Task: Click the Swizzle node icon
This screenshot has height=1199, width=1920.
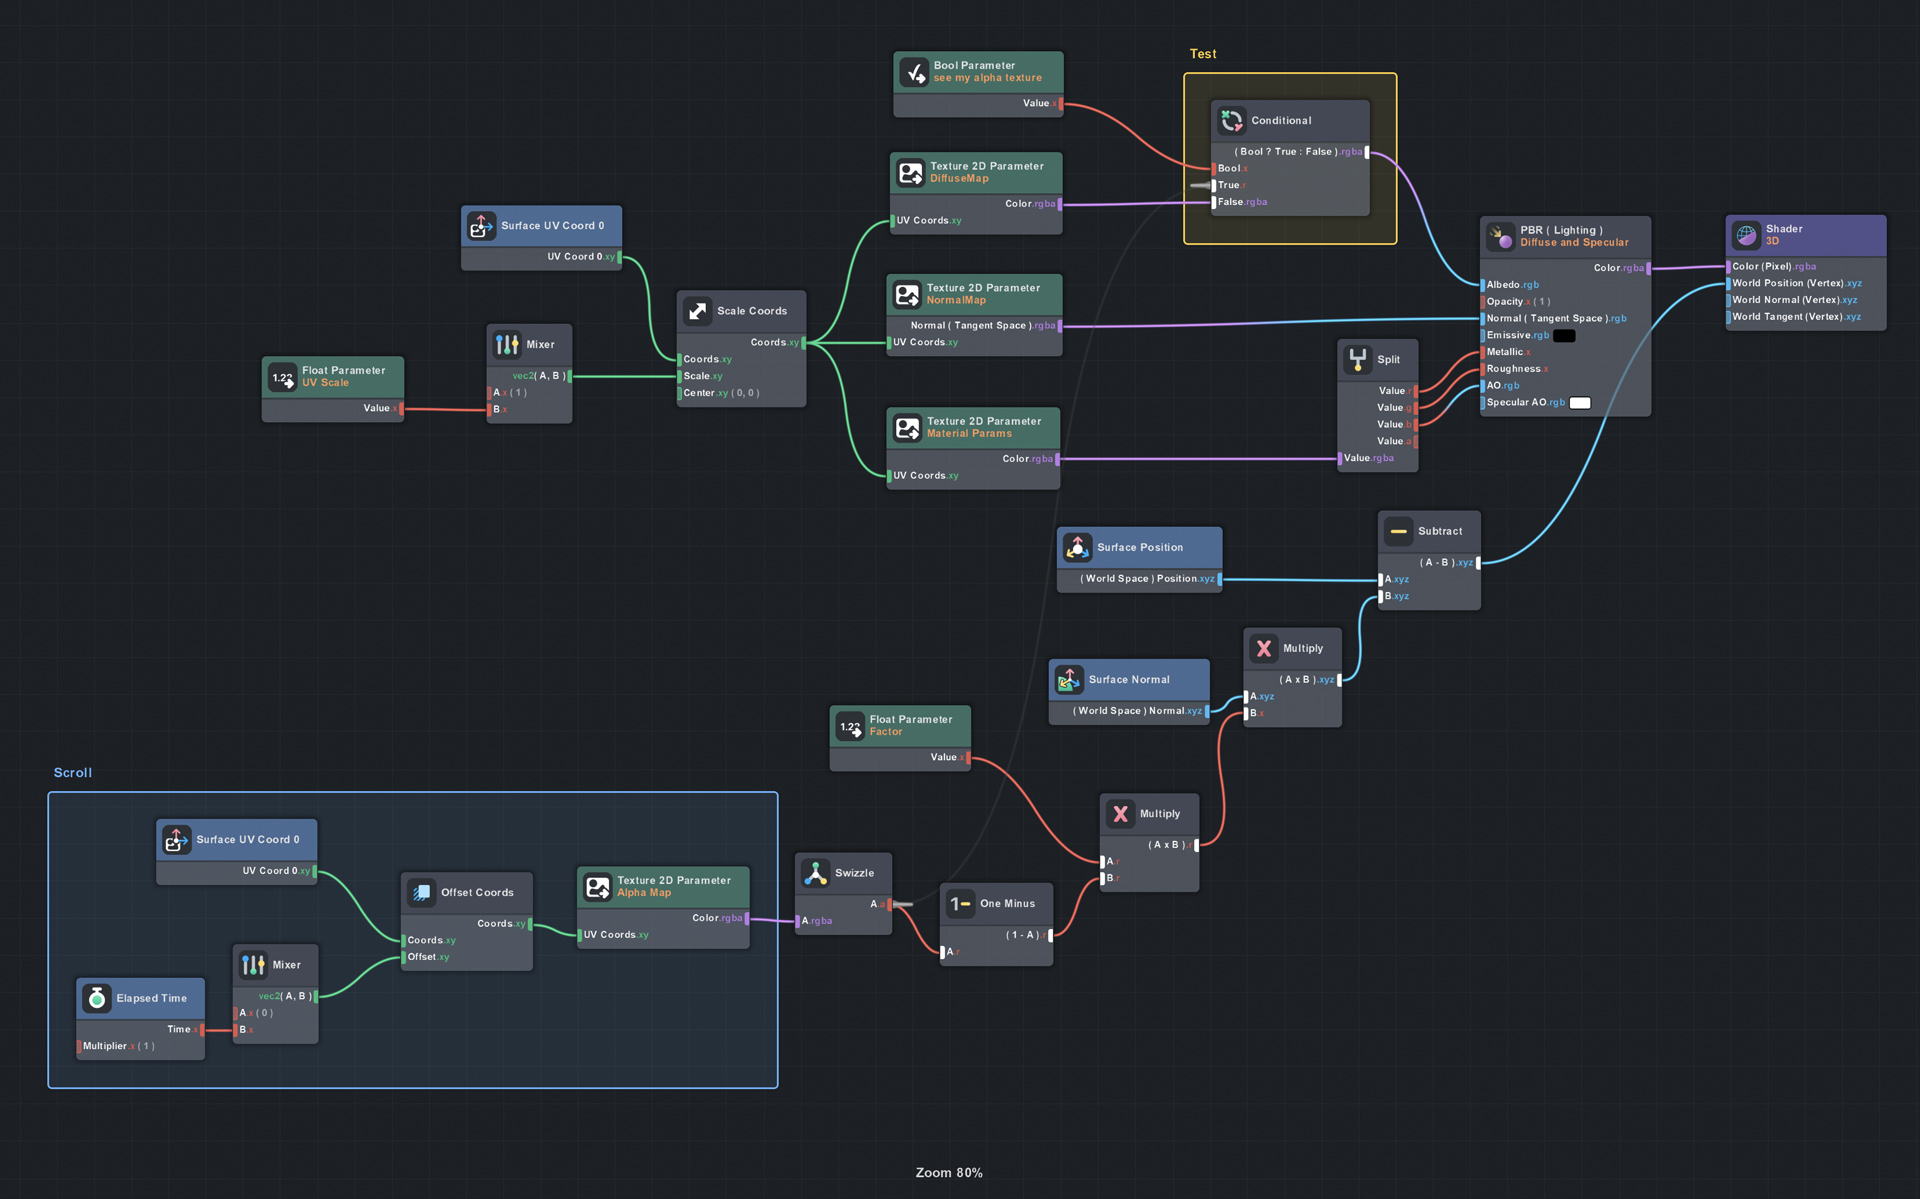Action: click(815, 873)
